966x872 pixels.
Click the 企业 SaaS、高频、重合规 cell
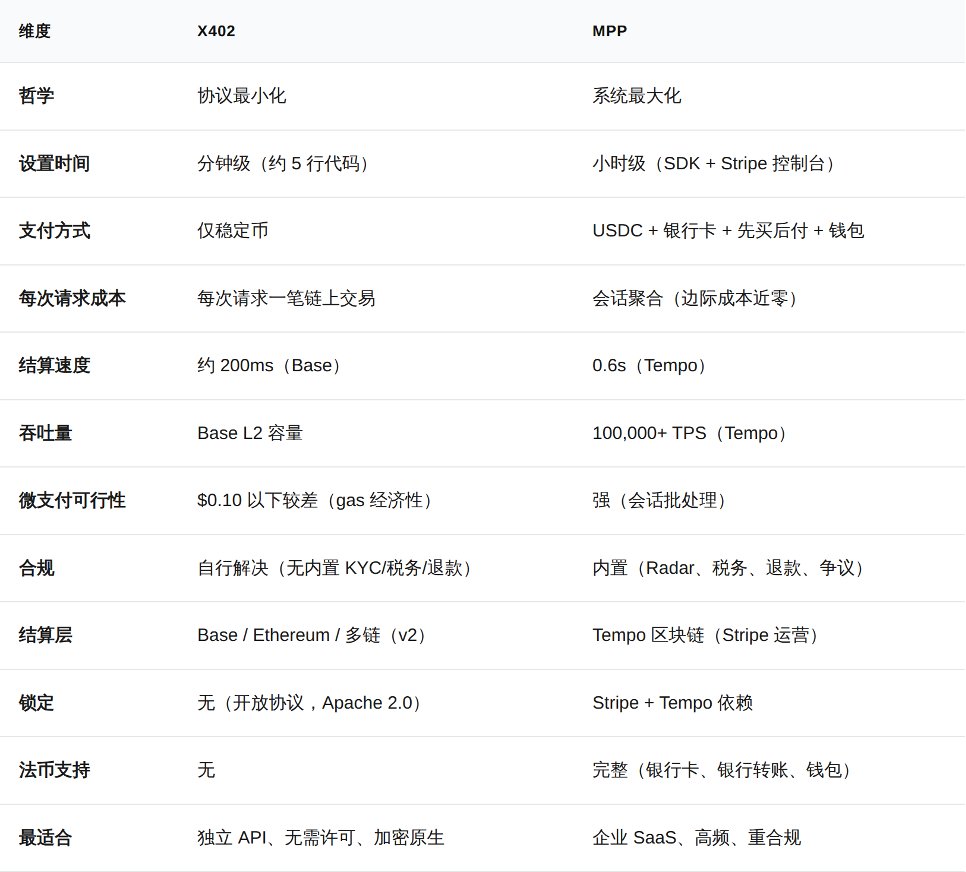tap(696, 838)
